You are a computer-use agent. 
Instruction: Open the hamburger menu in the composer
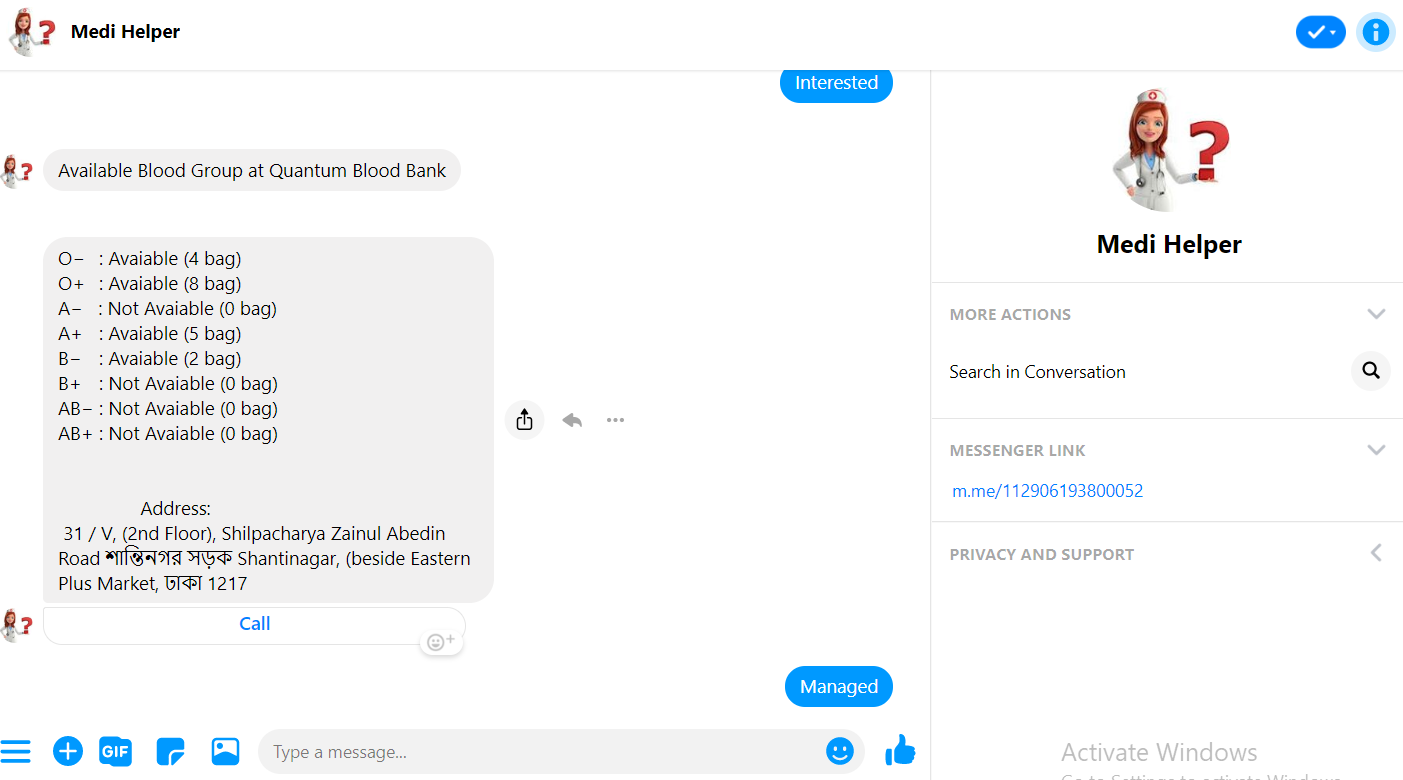click(x=15, y=751)
